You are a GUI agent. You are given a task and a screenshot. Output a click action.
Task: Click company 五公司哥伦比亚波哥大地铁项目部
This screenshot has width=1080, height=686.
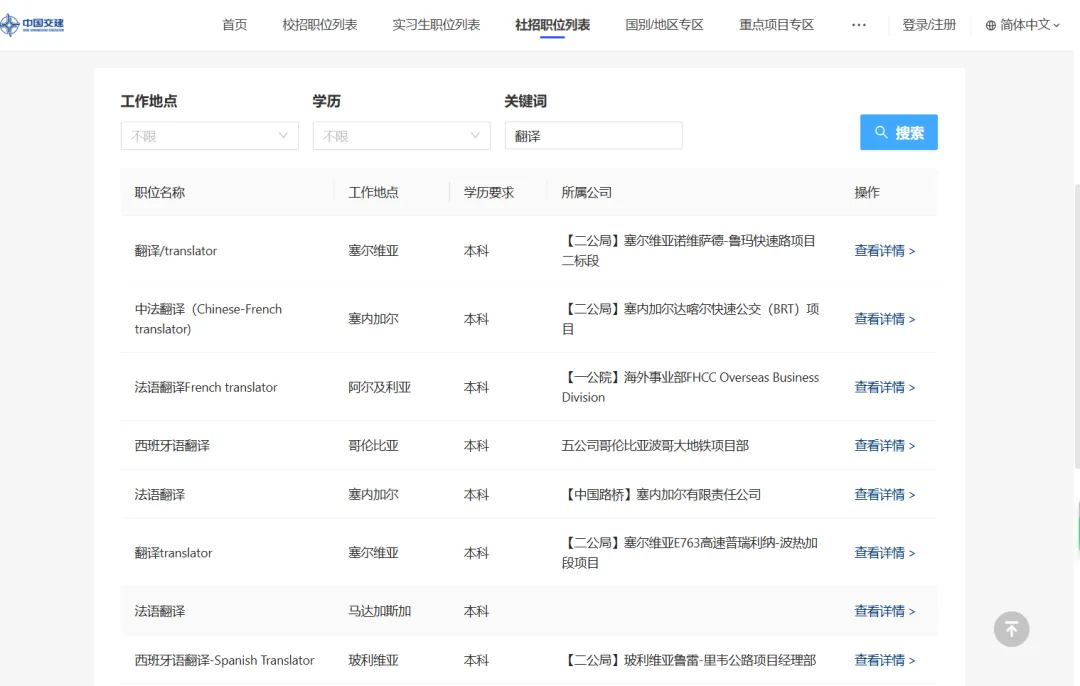click(x=655, y=446)
